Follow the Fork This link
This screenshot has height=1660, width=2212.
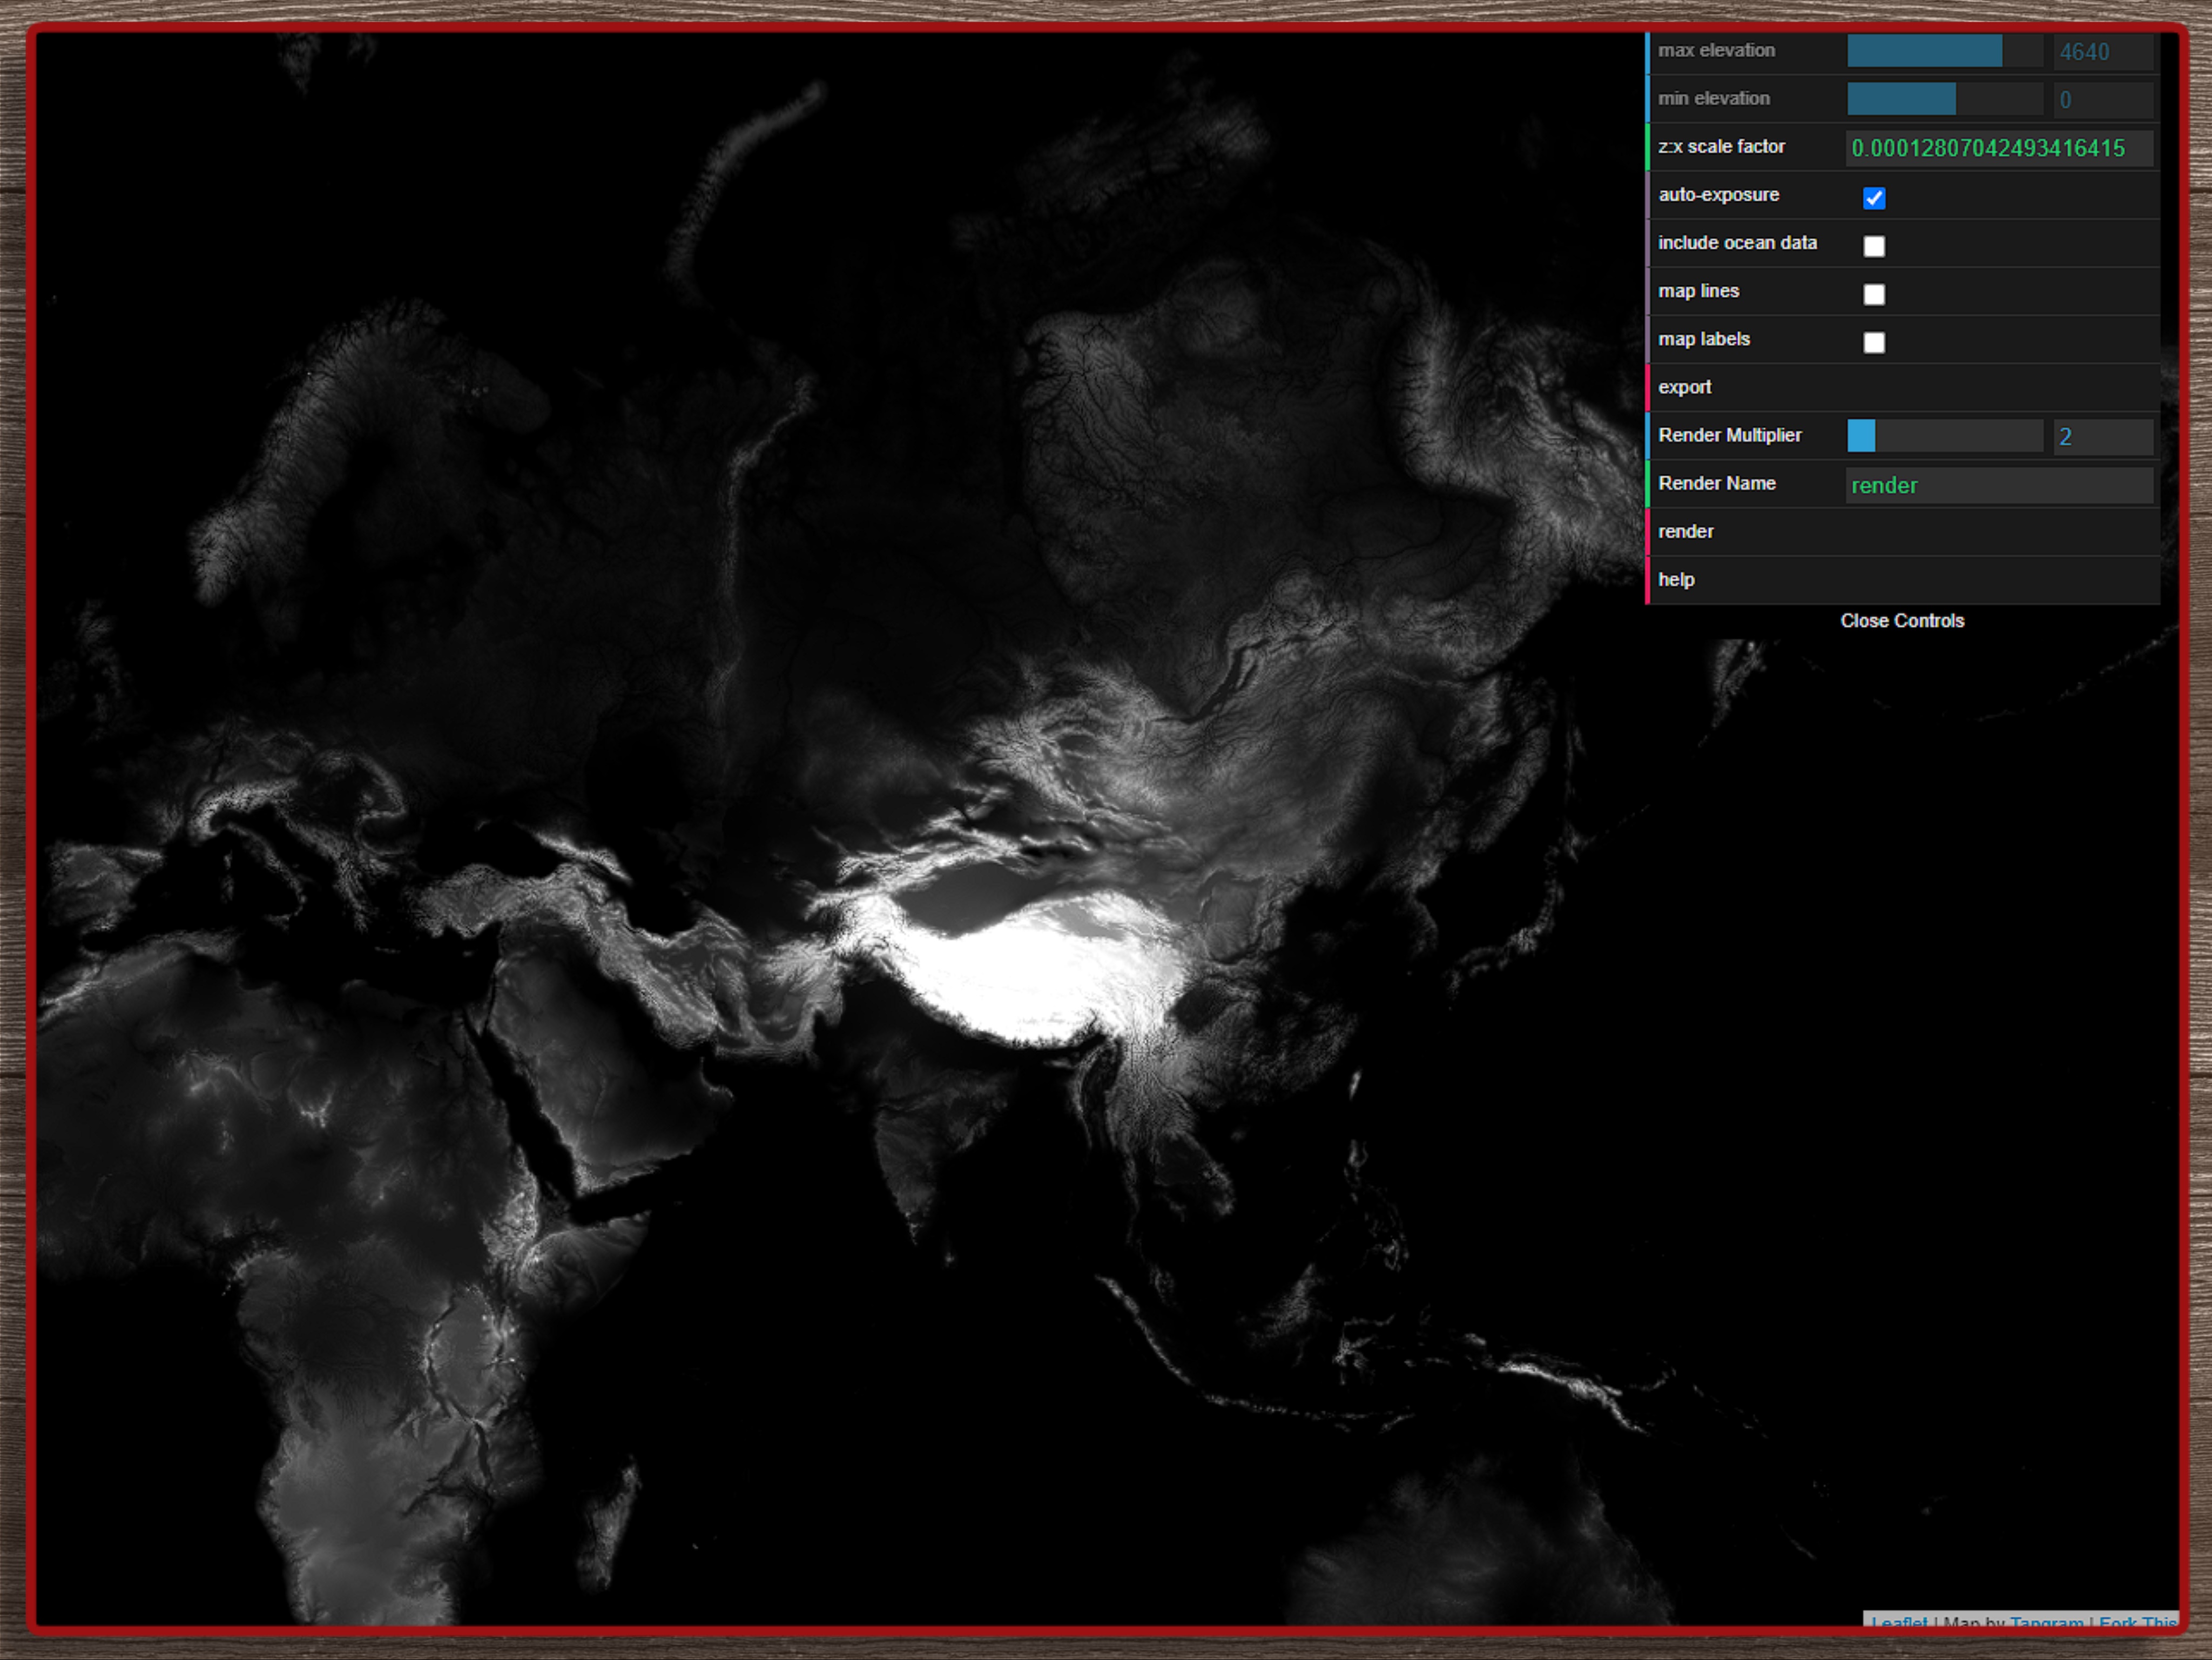[x=2137, y=1622]
